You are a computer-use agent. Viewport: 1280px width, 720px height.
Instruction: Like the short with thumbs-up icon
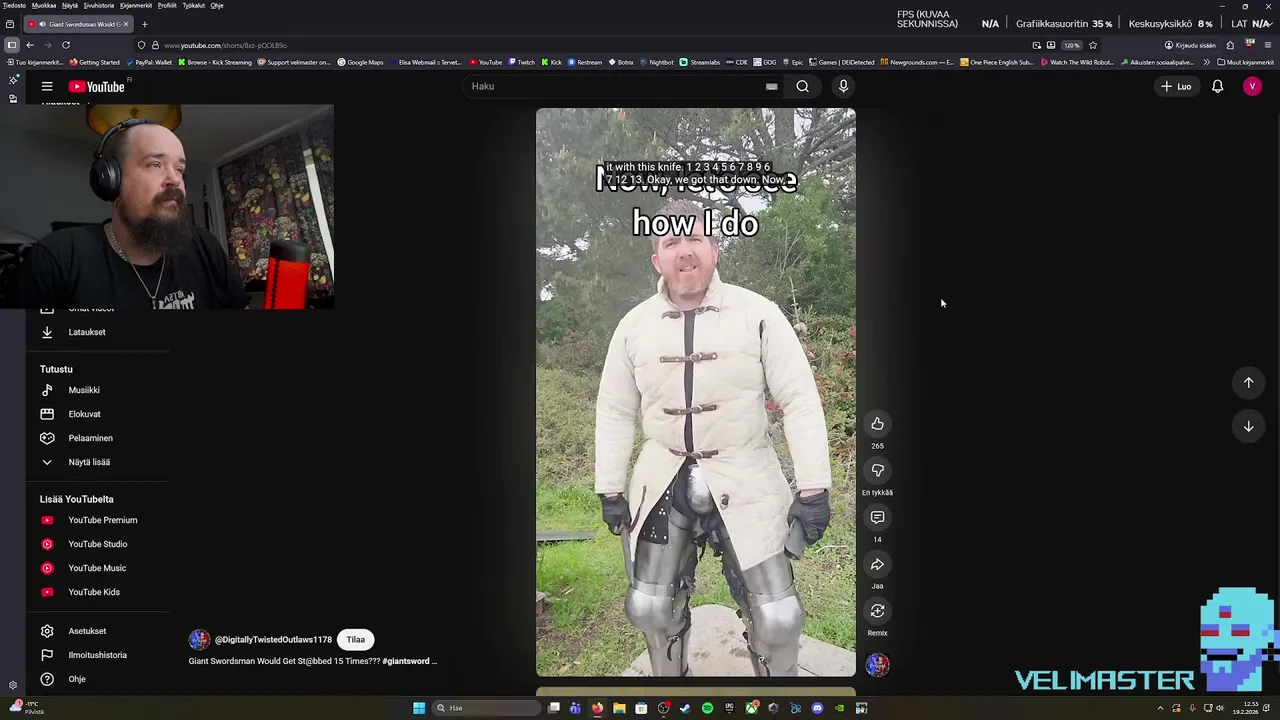pyautogui.click(x=877, y=424)
